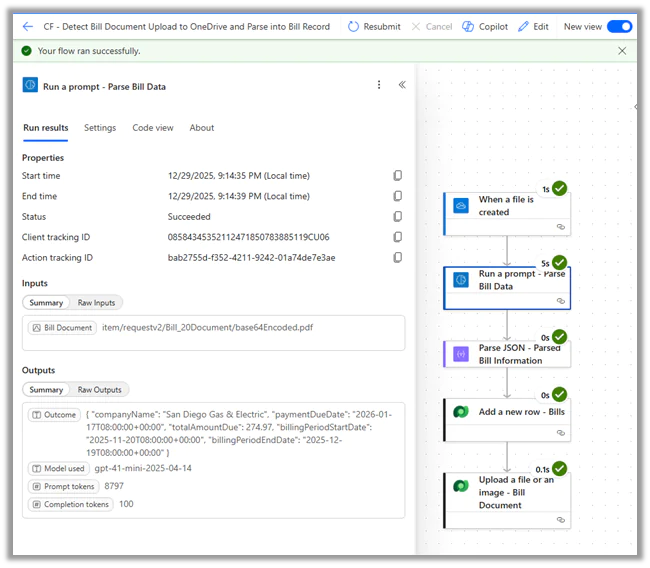Click Dataverse icon on Upload a file card
Screen dimensions: 650x568
coord(461,486)
